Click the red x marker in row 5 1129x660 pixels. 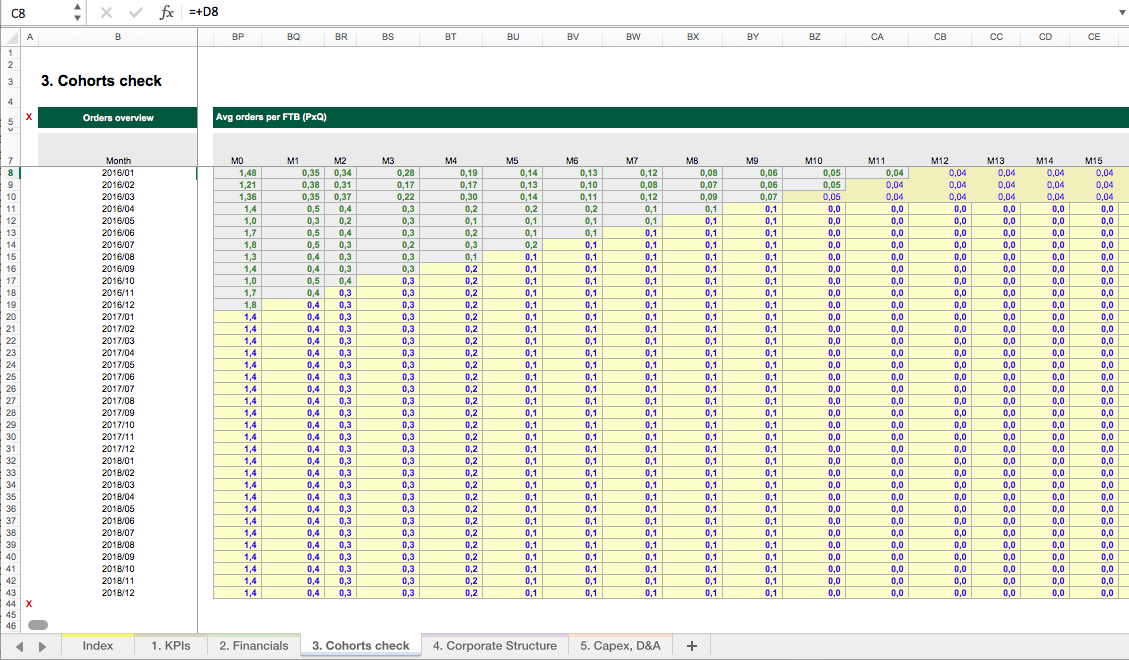click(29, 117)
